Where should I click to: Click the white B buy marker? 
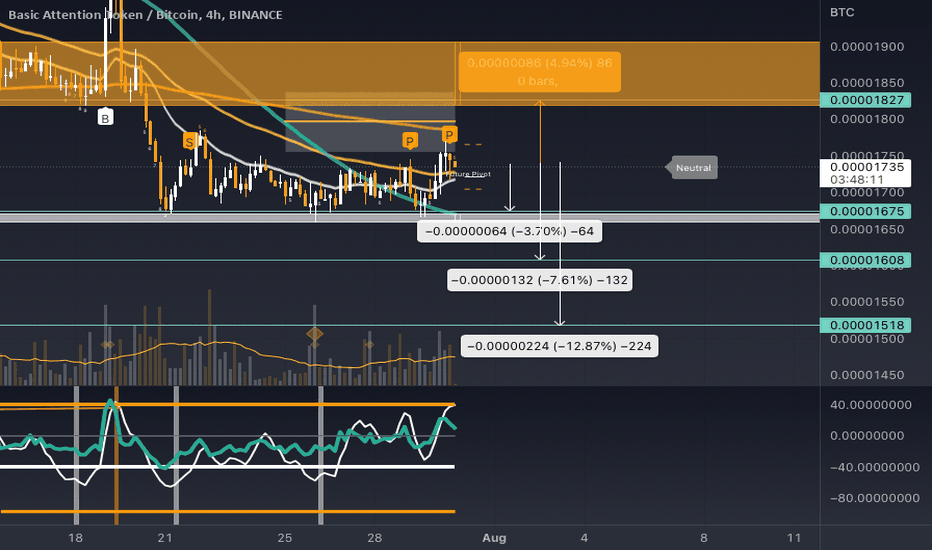coord(105,118)
